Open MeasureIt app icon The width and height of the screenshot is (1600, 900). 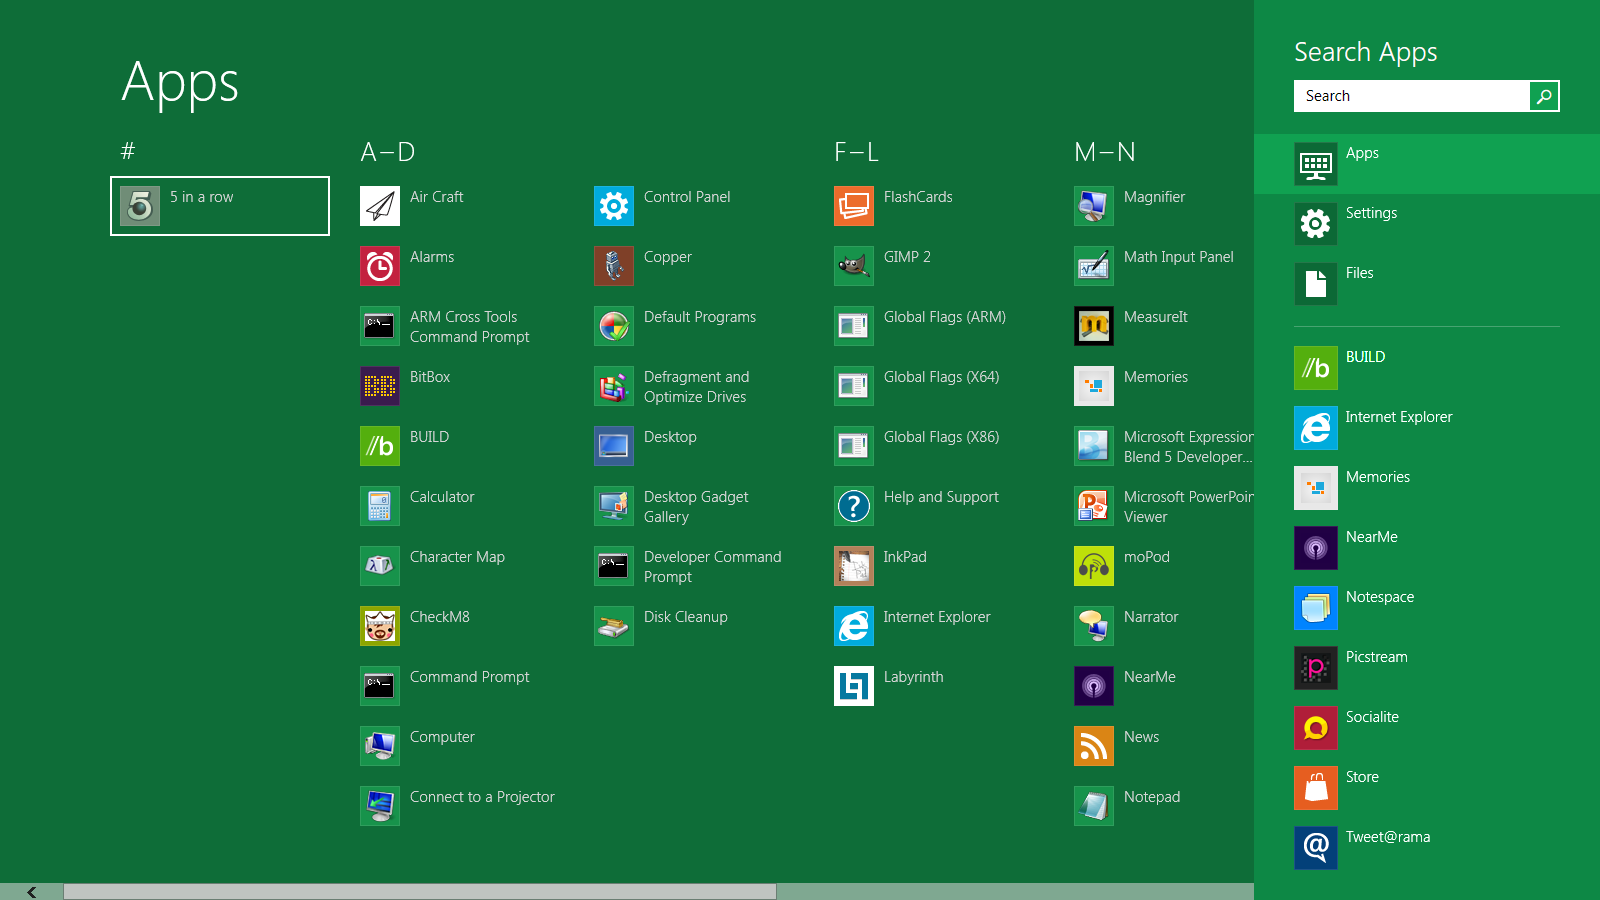[1093, 326]
